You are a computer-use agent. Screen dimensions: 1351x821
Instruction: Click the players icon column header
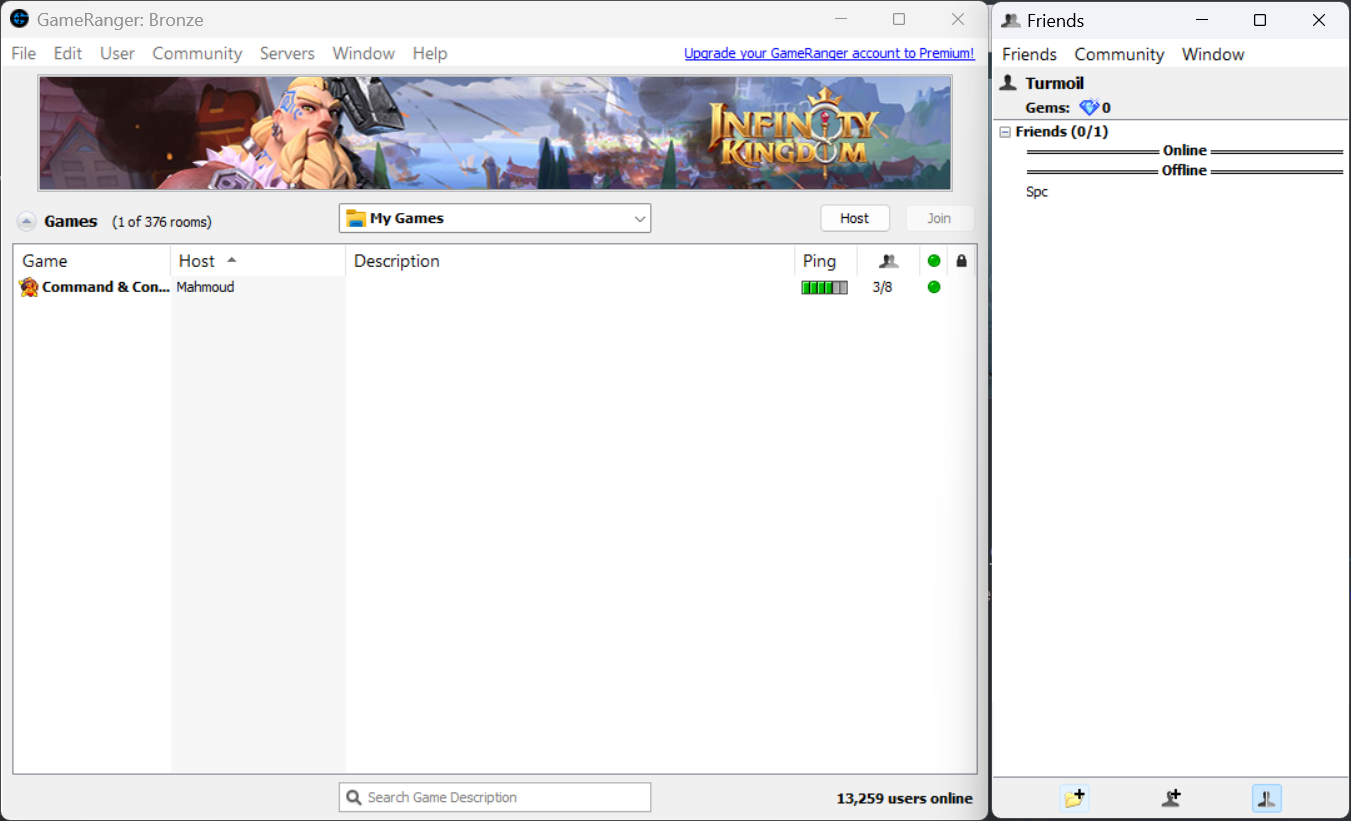888,261
